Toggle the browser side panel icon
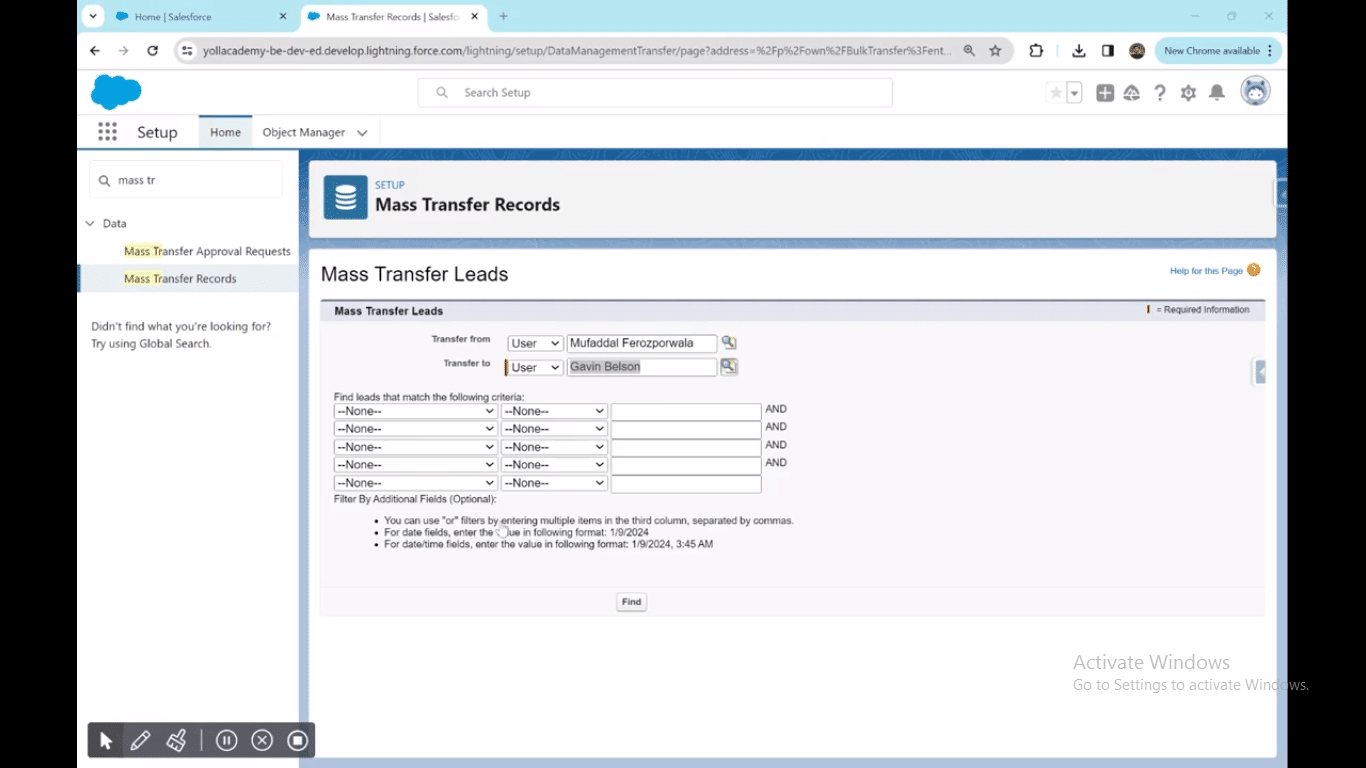The image size is (1366, 768). [x=1108, y=50]
